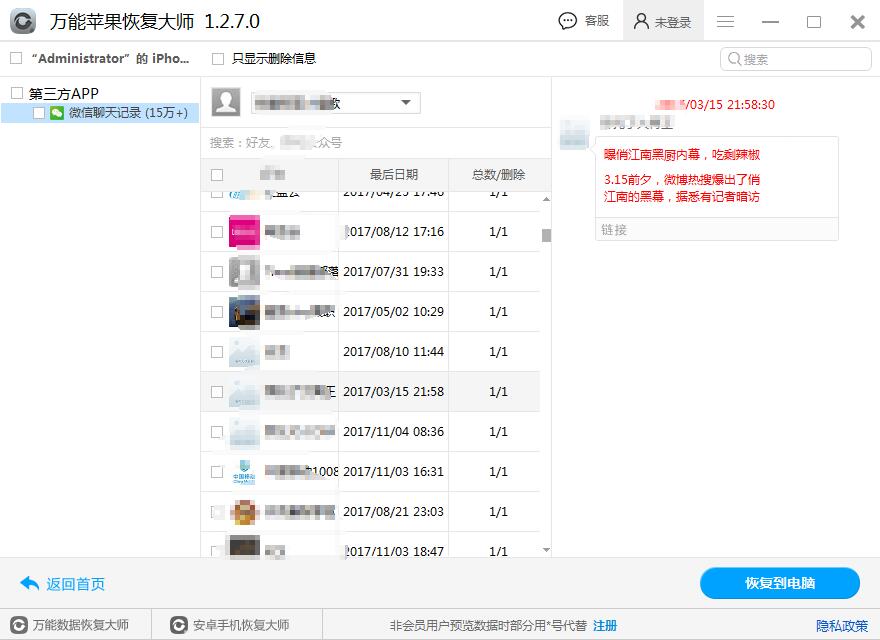Click 1/1 count in 2017/11/04 08:36 row
The image size is (880, 640).
coord(498,432)
